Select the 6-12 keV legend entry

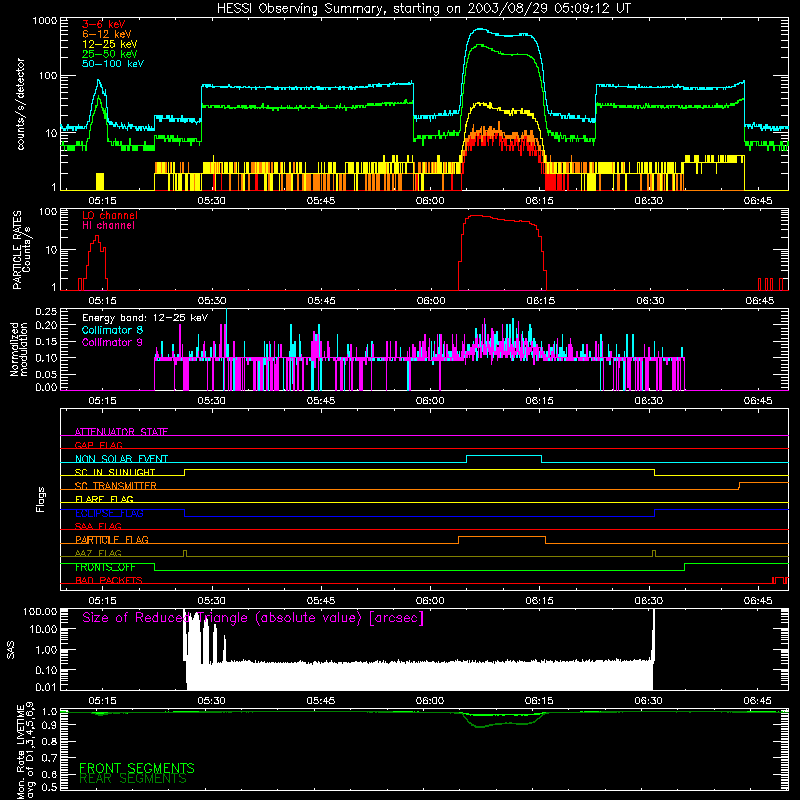[107, 34]
